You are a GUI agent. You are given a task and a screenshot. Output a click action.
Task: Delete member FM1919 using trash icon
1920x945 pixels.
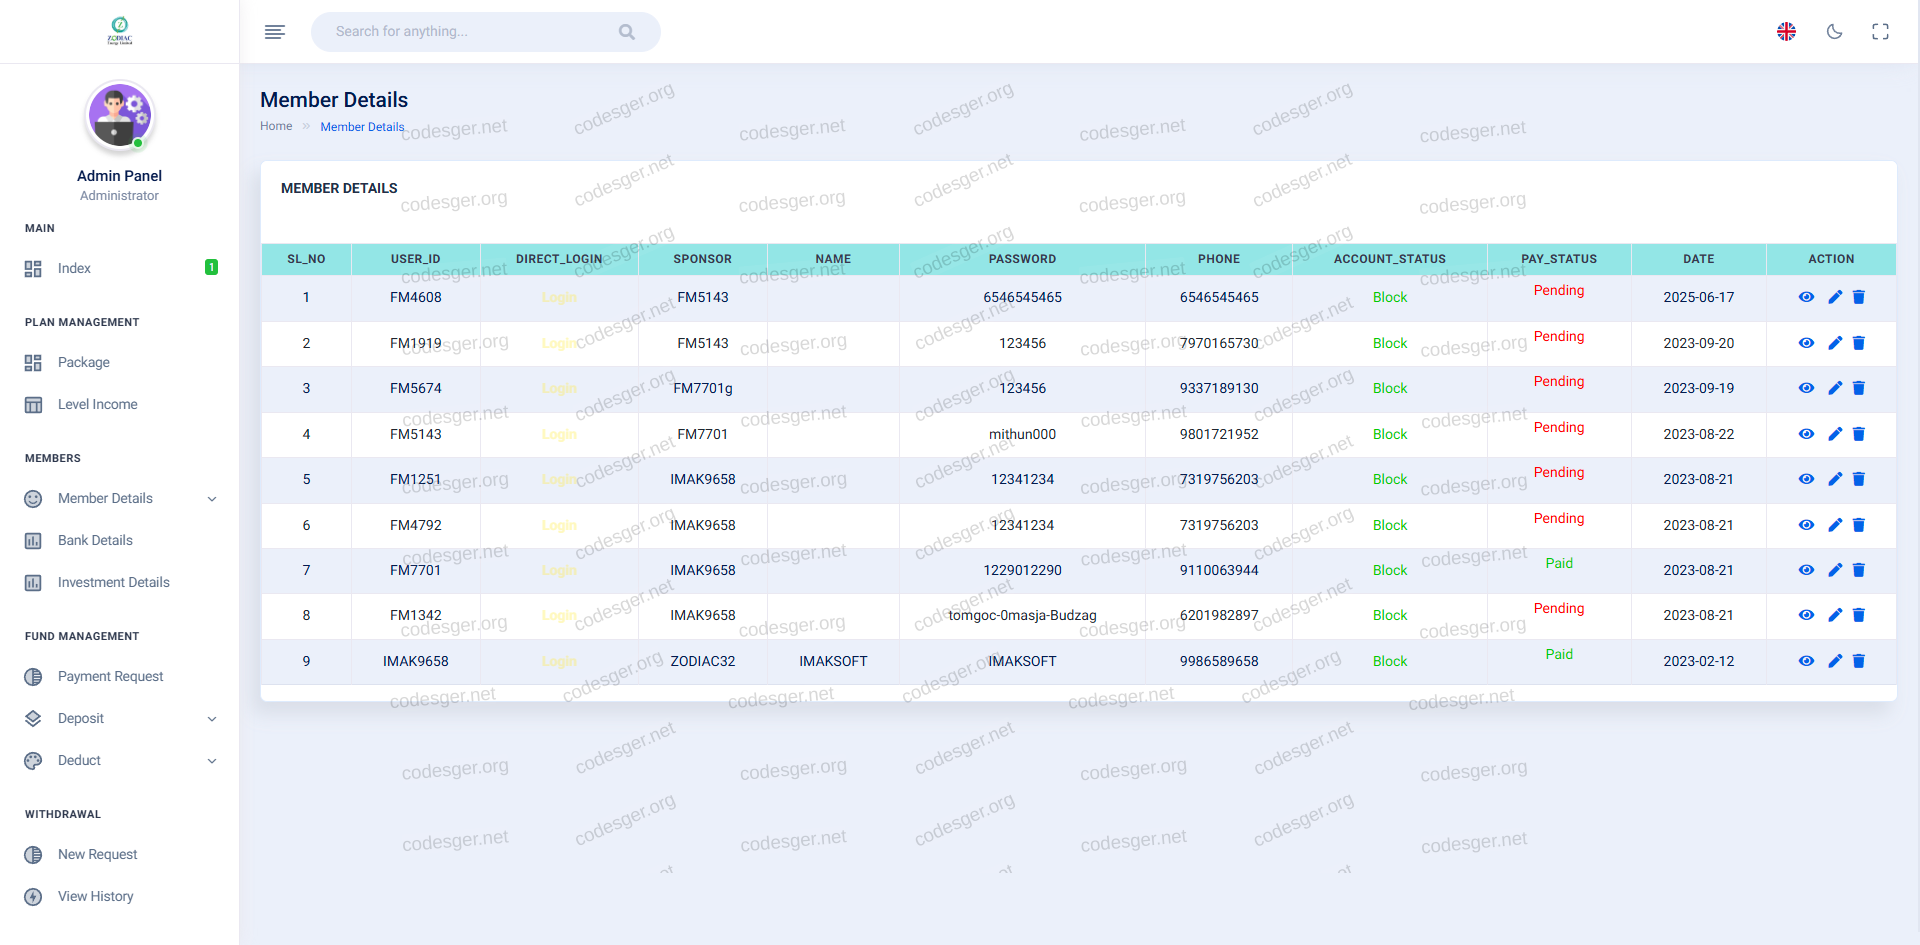pos(1859,343)
